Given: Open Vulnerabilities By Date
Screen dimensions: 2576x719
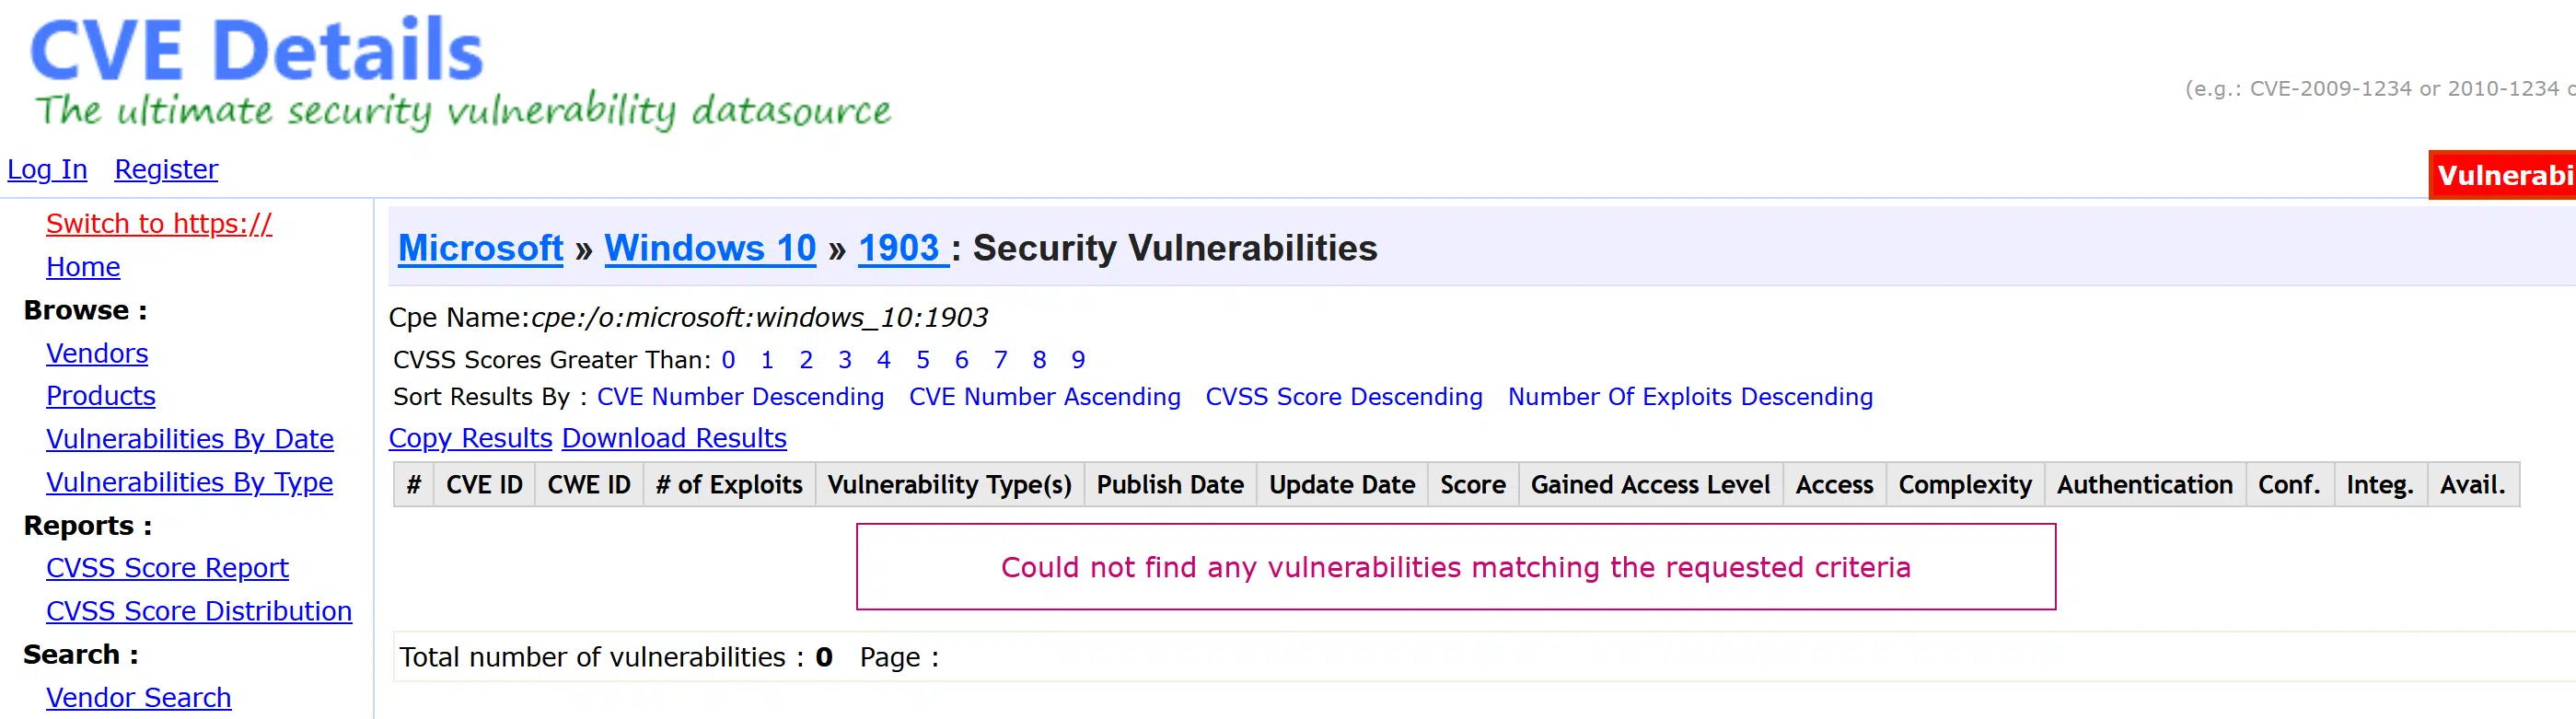Looking at the screenshot, I should click(x=190, y=439).
